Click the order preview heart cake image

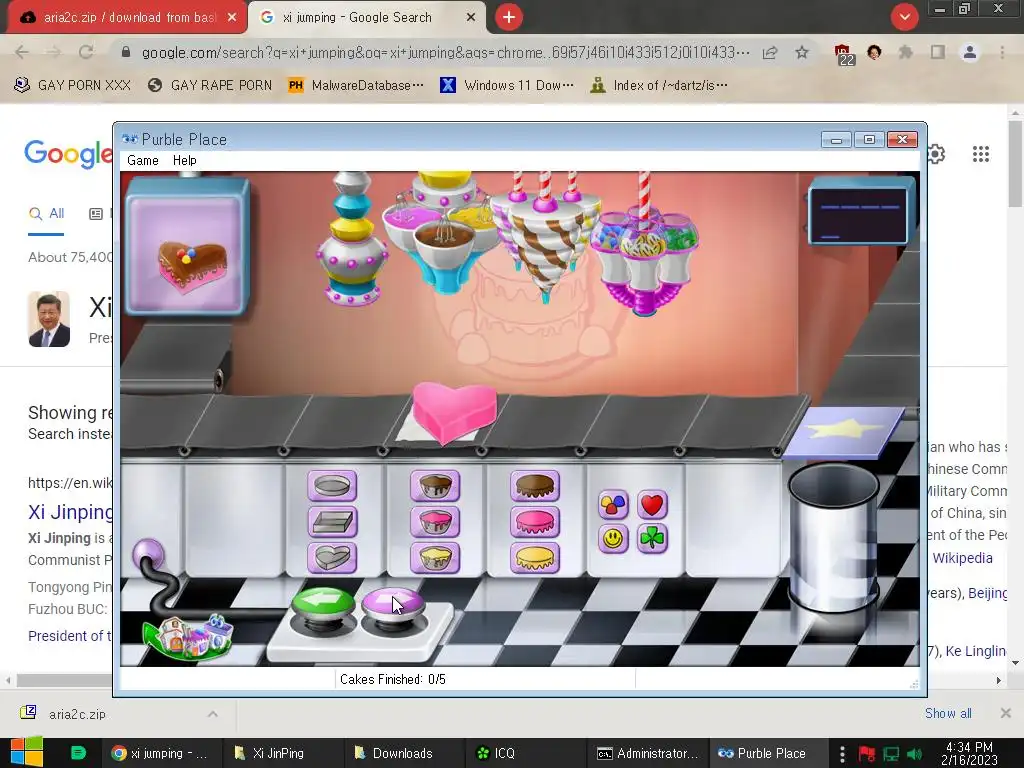193,264
